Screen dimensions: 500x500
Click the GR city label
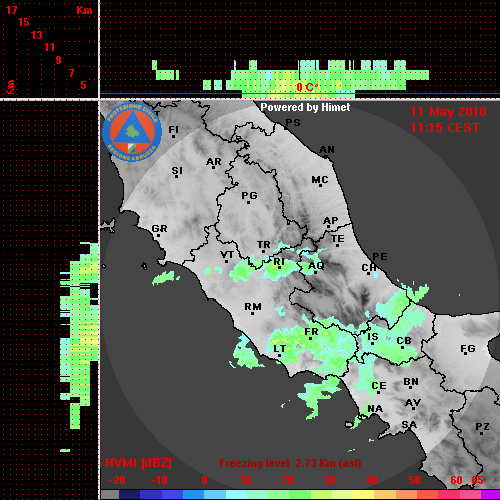(x=159, y=230)
